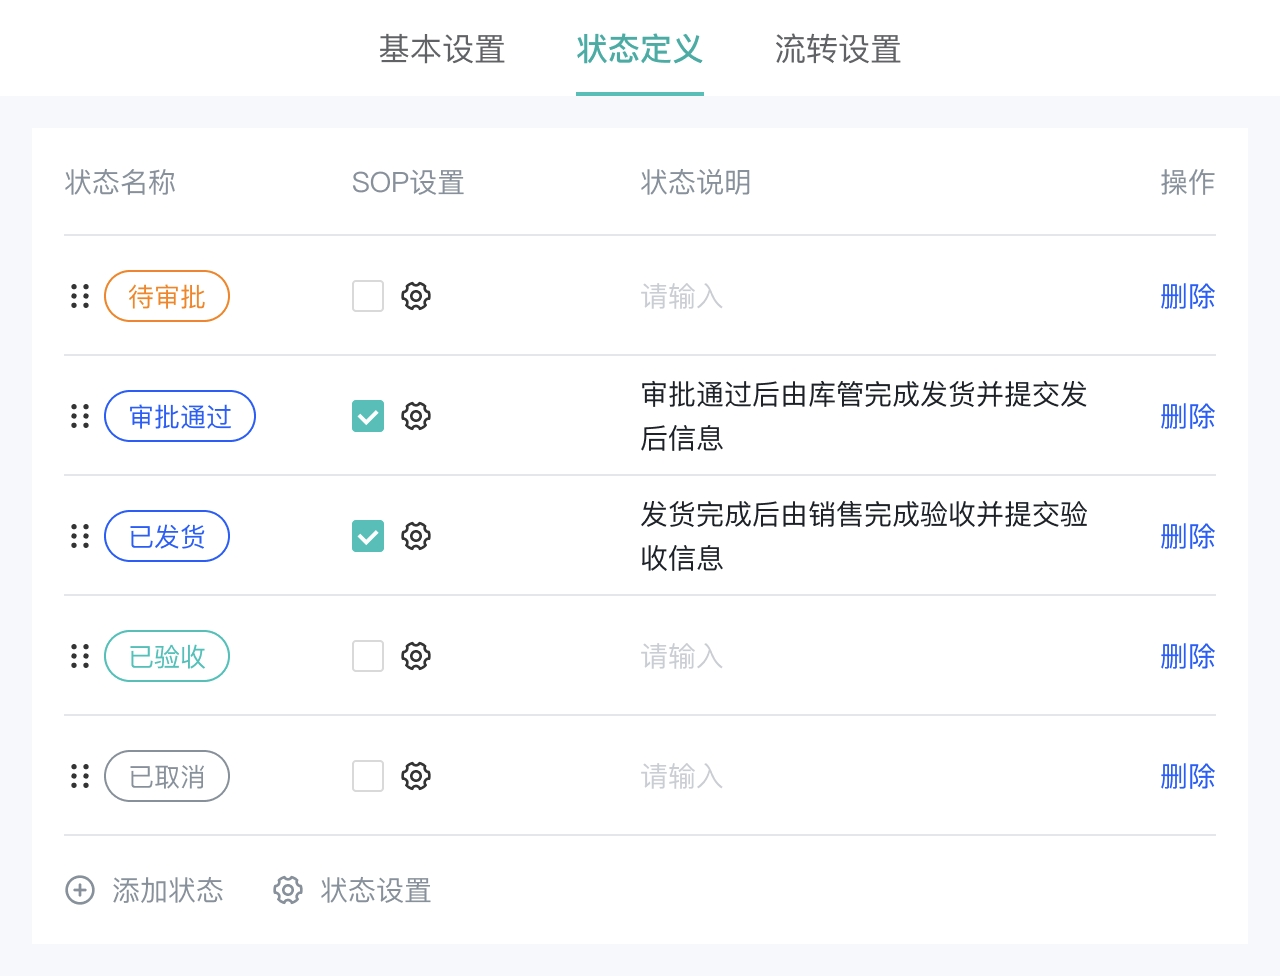
Task: Open SOP gear settings for 已取消 row
Action: click(x=416, y=776)
